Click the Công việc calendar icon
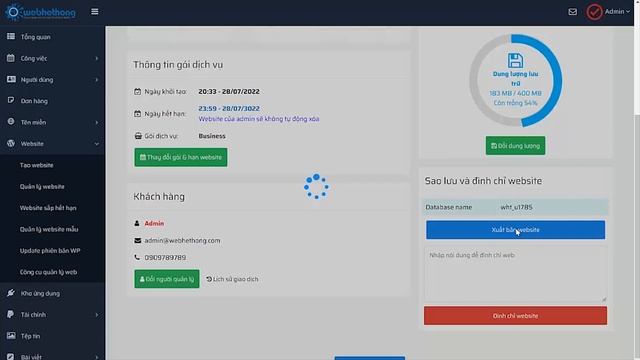 (11, 58)
